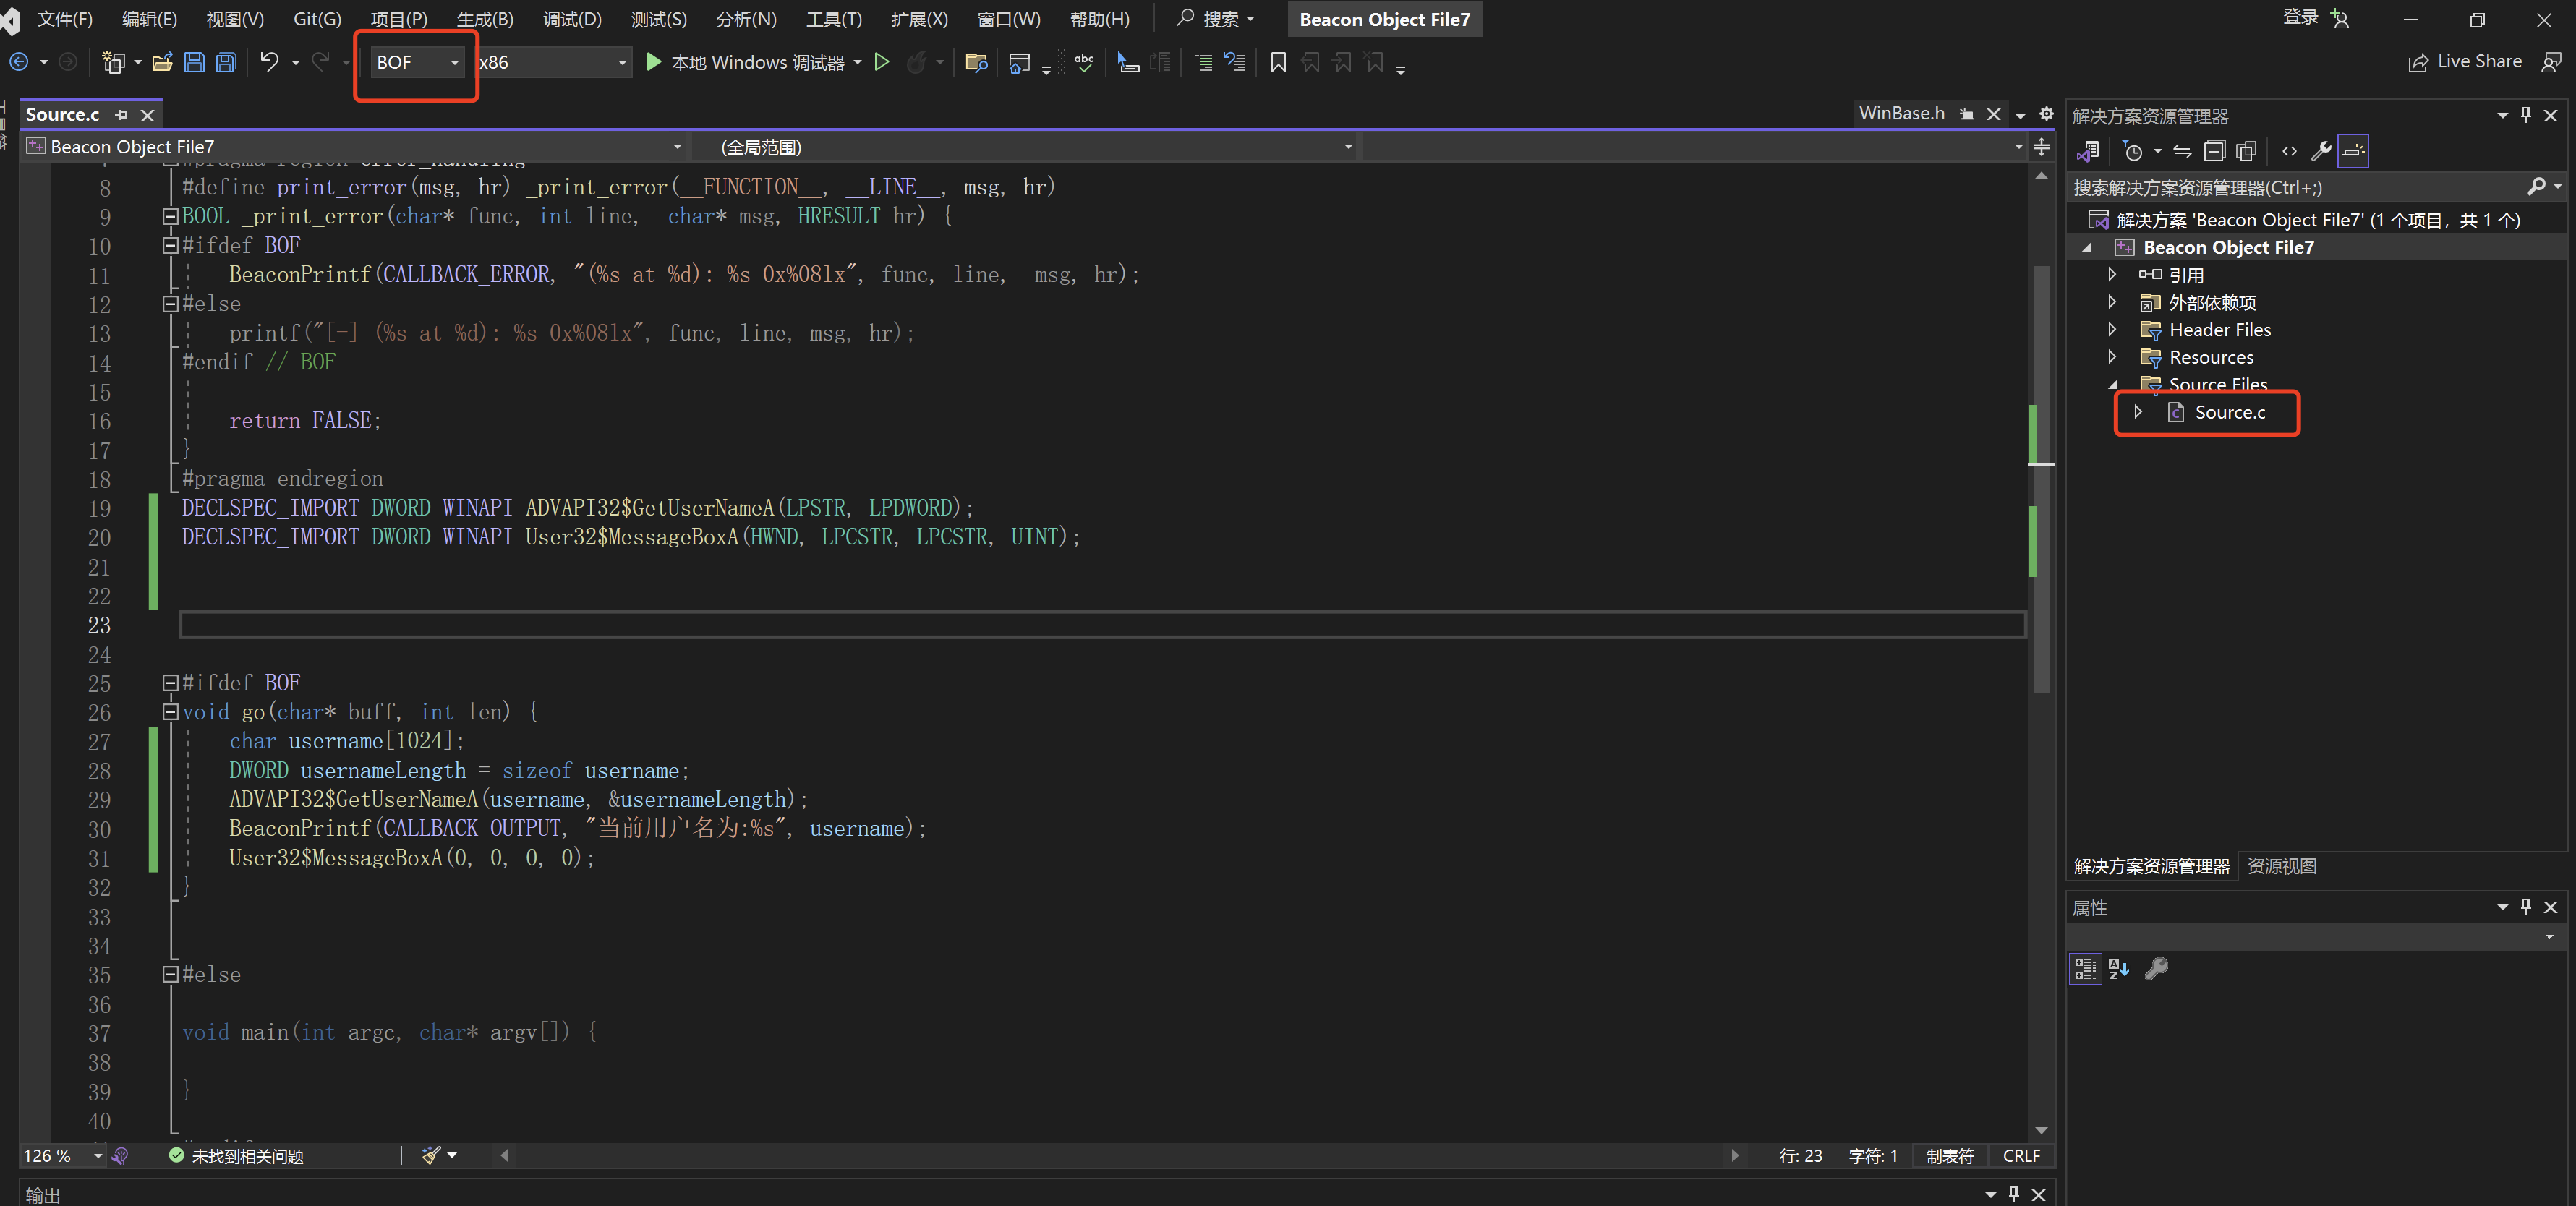Collapse the #else block at line 35
This screenshot has height=1206, width=2576.
tap(170, 974)
